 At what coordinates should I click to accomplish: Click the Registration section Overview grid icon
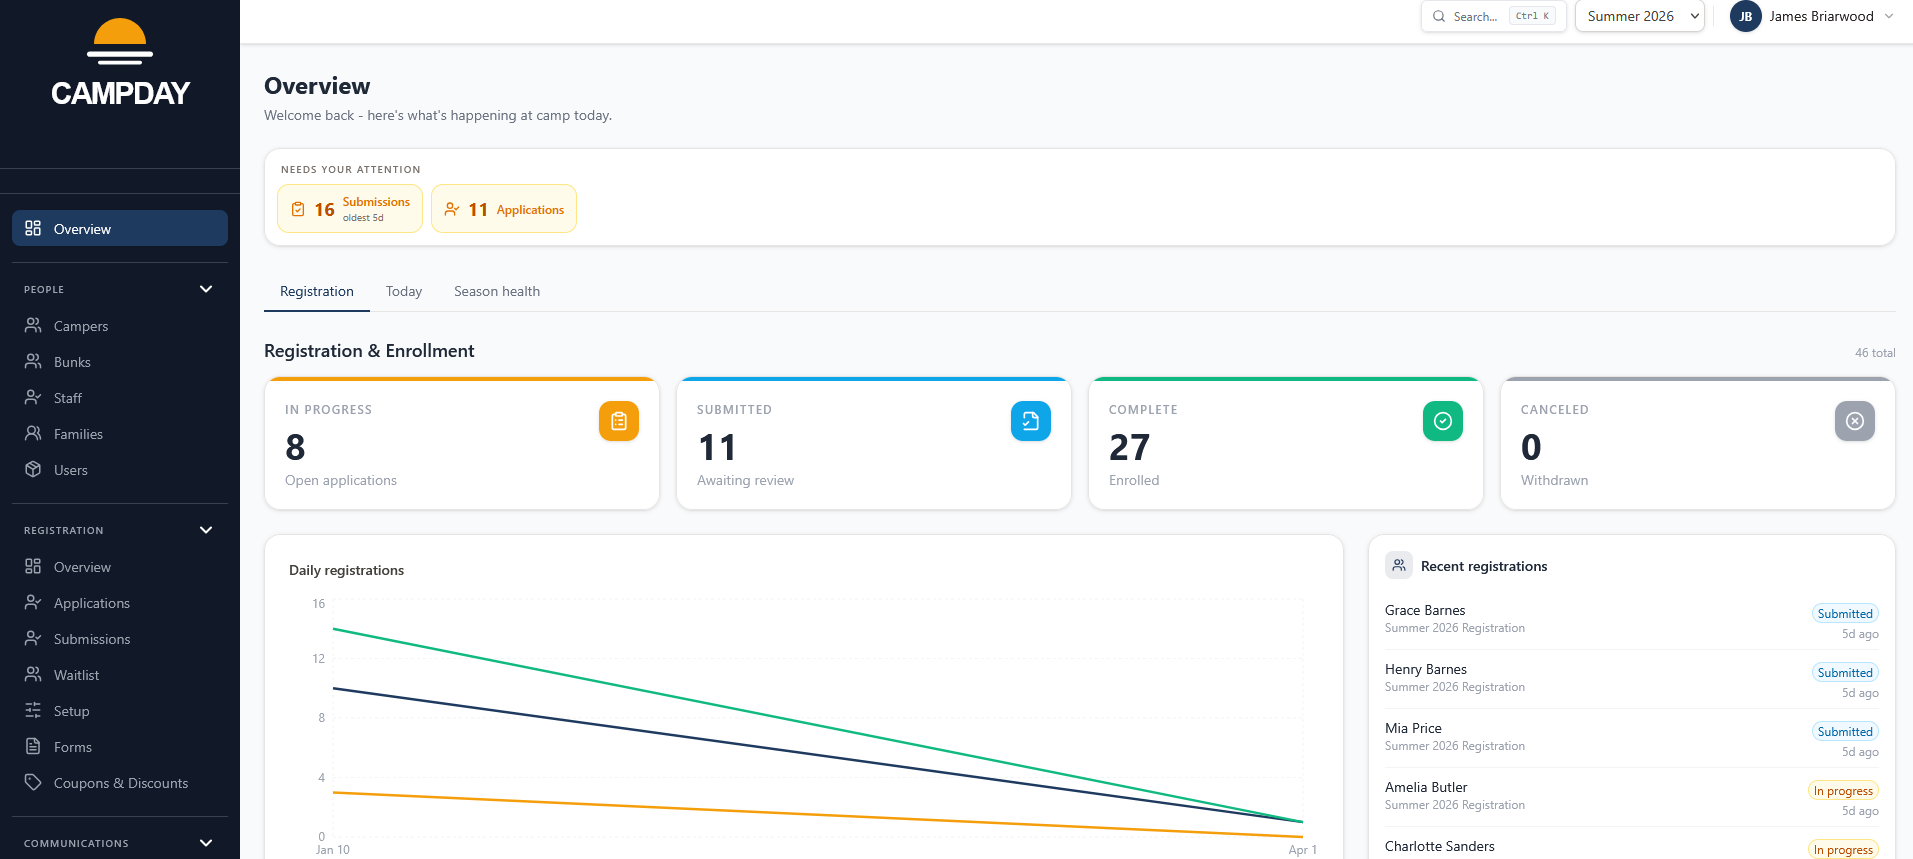coord(33,567)
